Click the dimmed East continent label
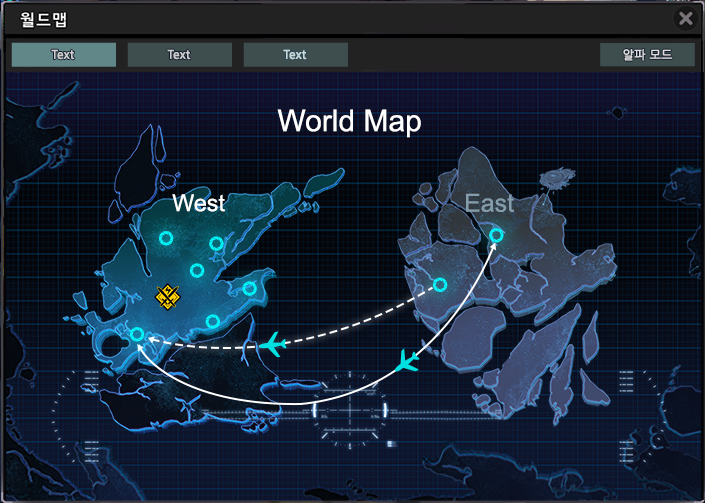This screenshot has height=503, width=705. coord(490,204)
